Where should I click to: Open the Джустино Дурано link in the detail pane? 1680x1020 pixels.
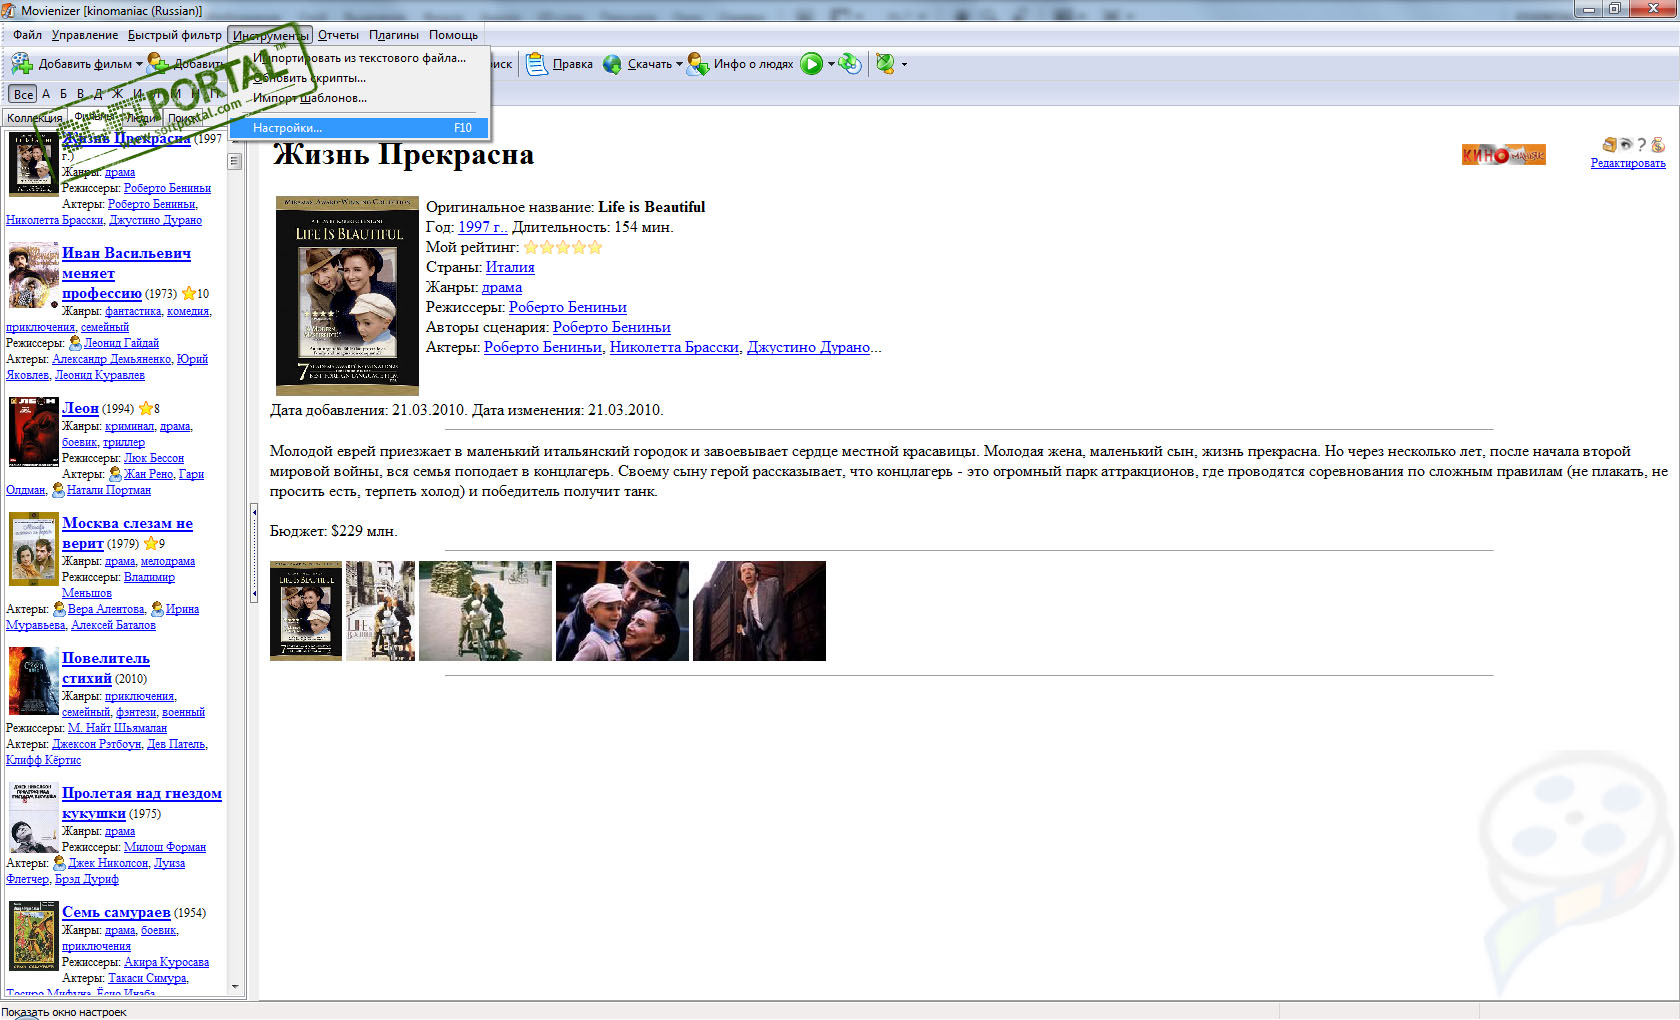(808, 347)
